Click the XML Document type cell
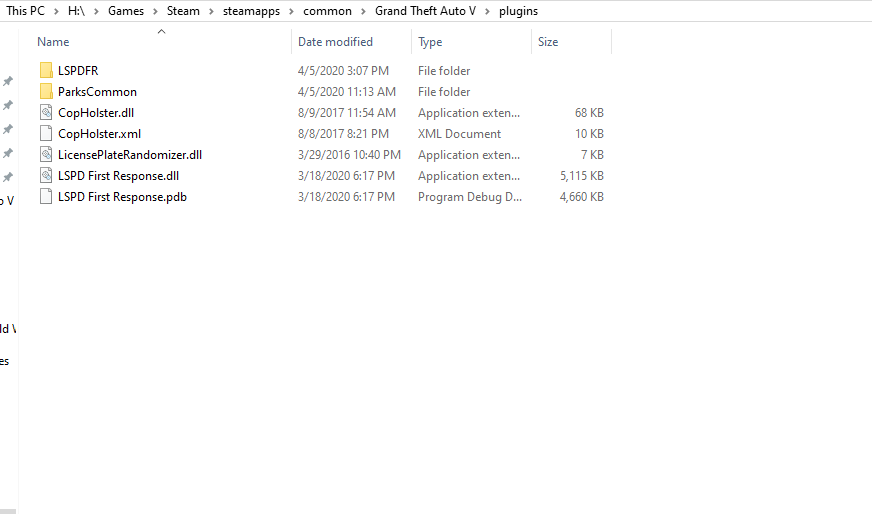Screen dimensions: 872x514 pos(459,134)
